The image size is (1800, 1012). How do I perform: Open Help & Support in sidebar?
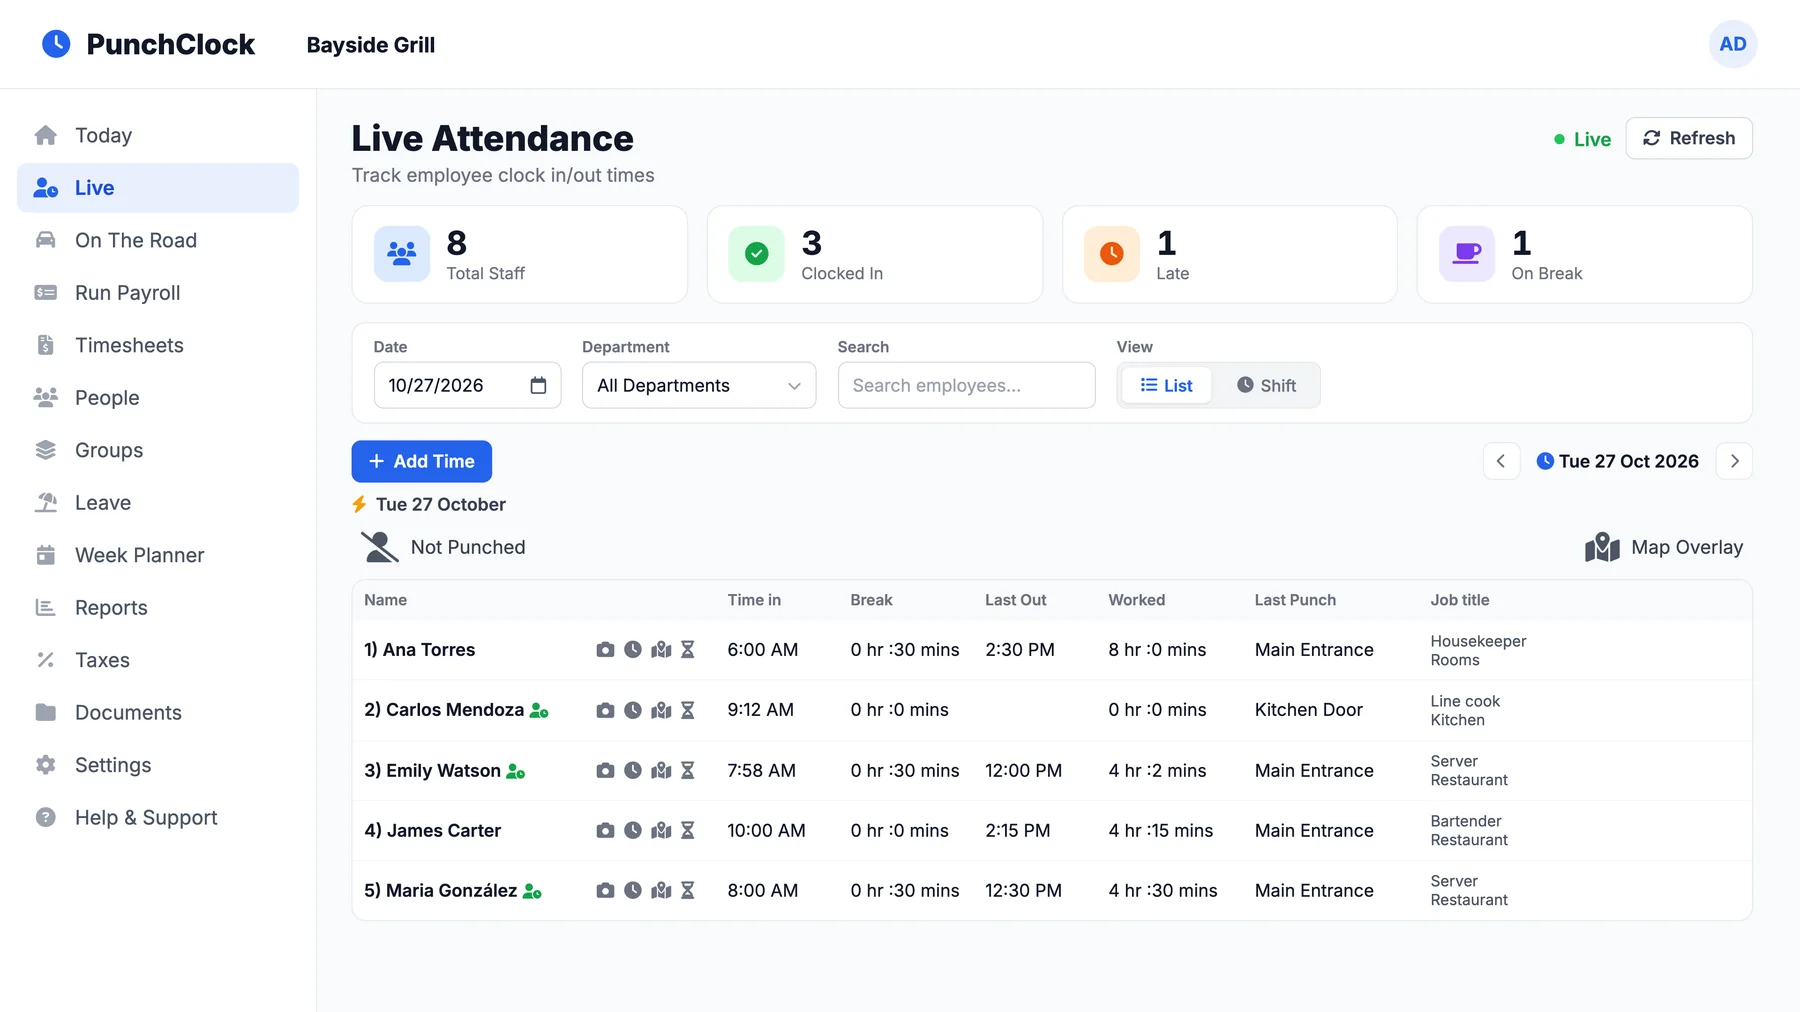click(x=158, y=818)
